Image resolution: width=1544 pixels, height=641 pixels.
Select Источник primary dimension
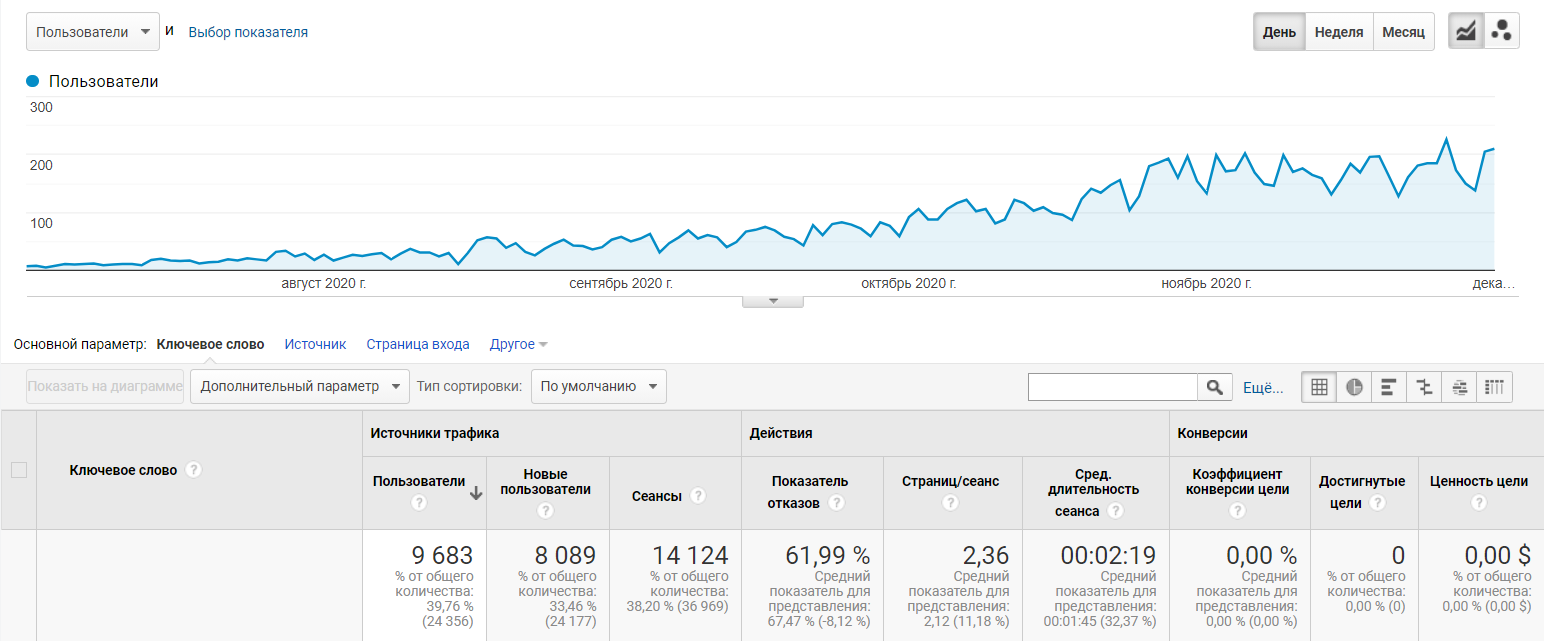click(x=315, y=344)
